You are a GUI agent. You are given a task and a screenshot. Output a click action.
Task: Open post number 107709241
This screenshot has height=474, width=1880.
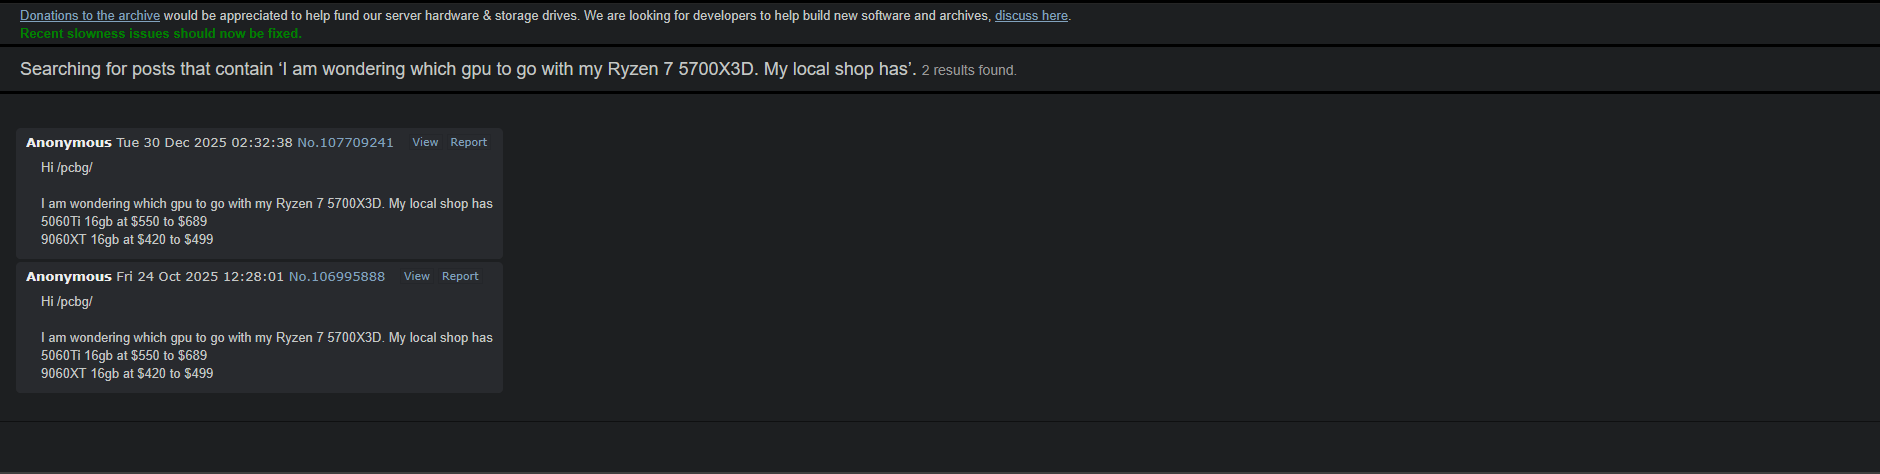[x=346, y=143]
